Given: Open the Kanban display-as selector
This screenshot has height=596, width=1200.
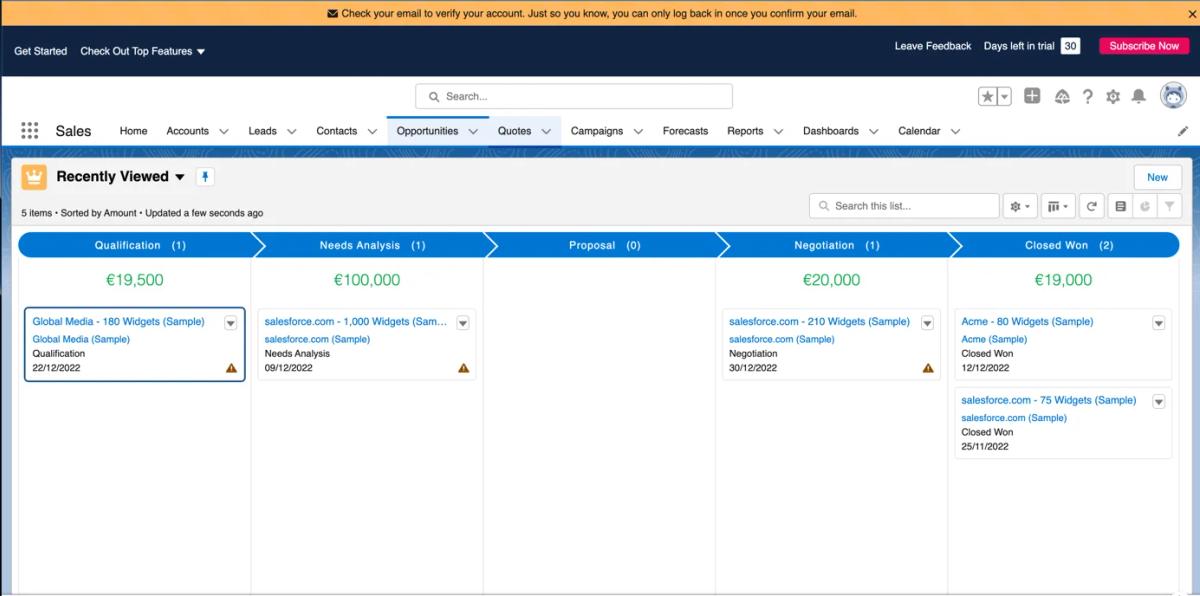Looking at the screenshot, I should pos(1058,206).
